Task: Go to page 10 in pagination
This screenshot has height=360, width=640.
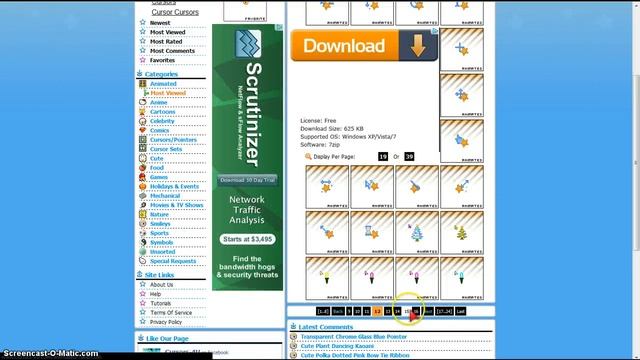Action: point(357,311)
